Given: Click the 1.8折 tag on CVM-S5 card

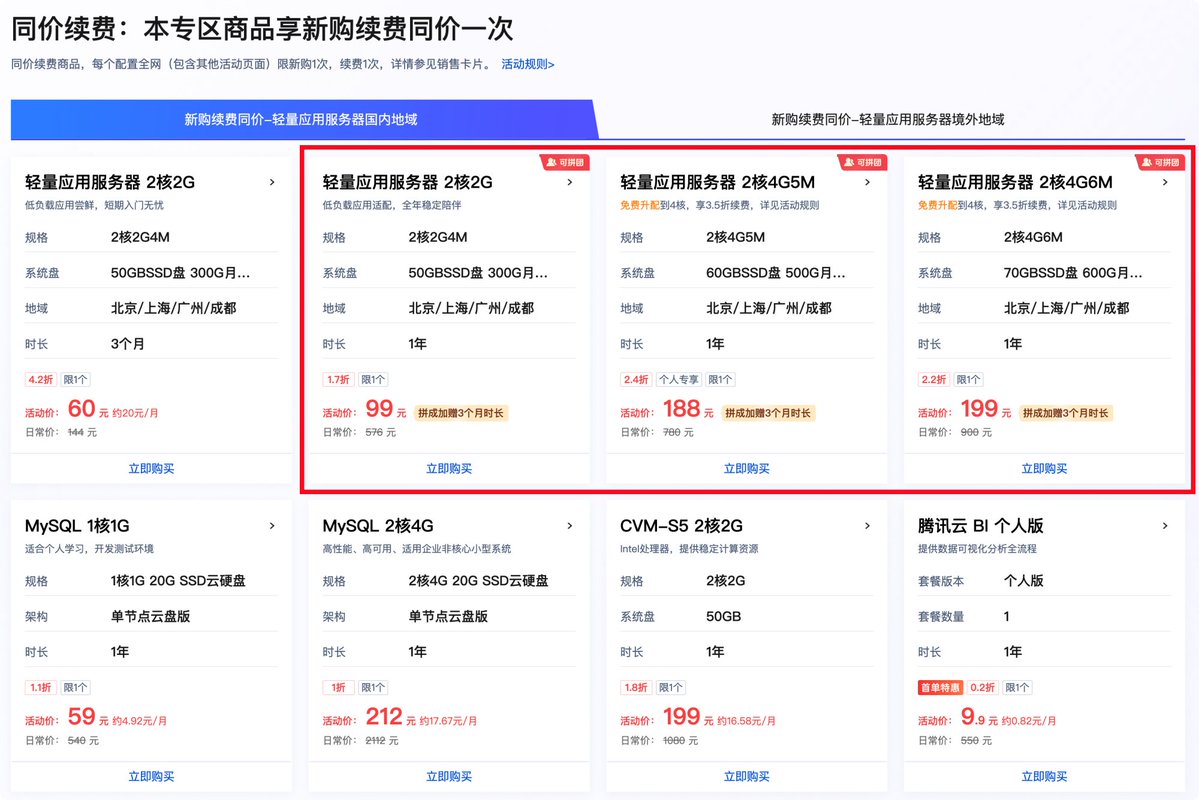Looking at the screenshot, I should pyautogui.click(x=635, y=688).
